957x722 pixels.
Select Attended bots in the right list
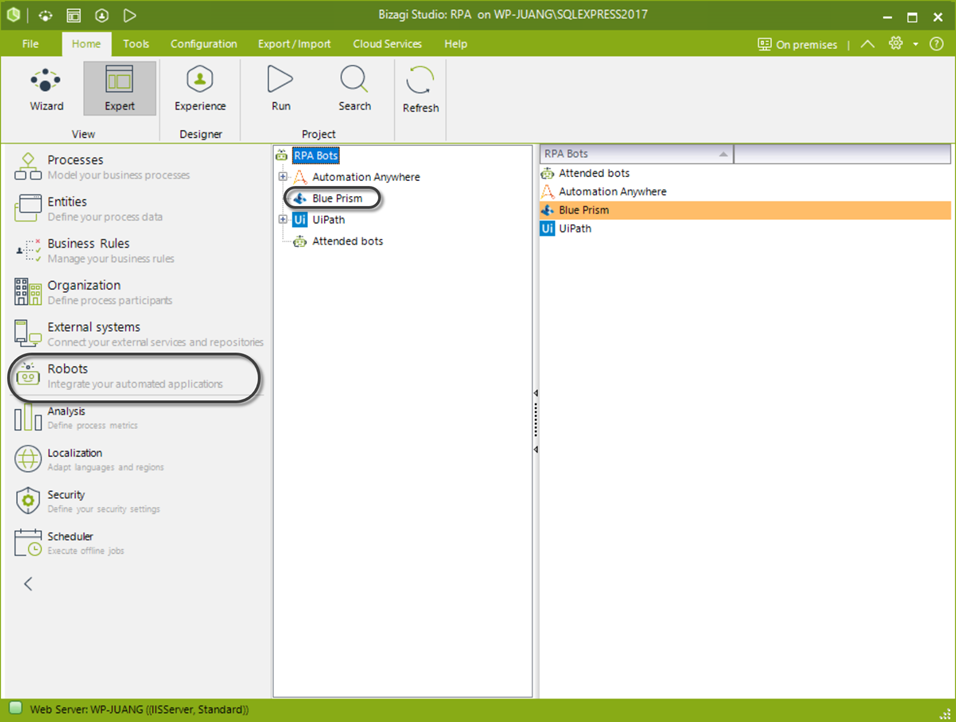click(x=594, y=173)
